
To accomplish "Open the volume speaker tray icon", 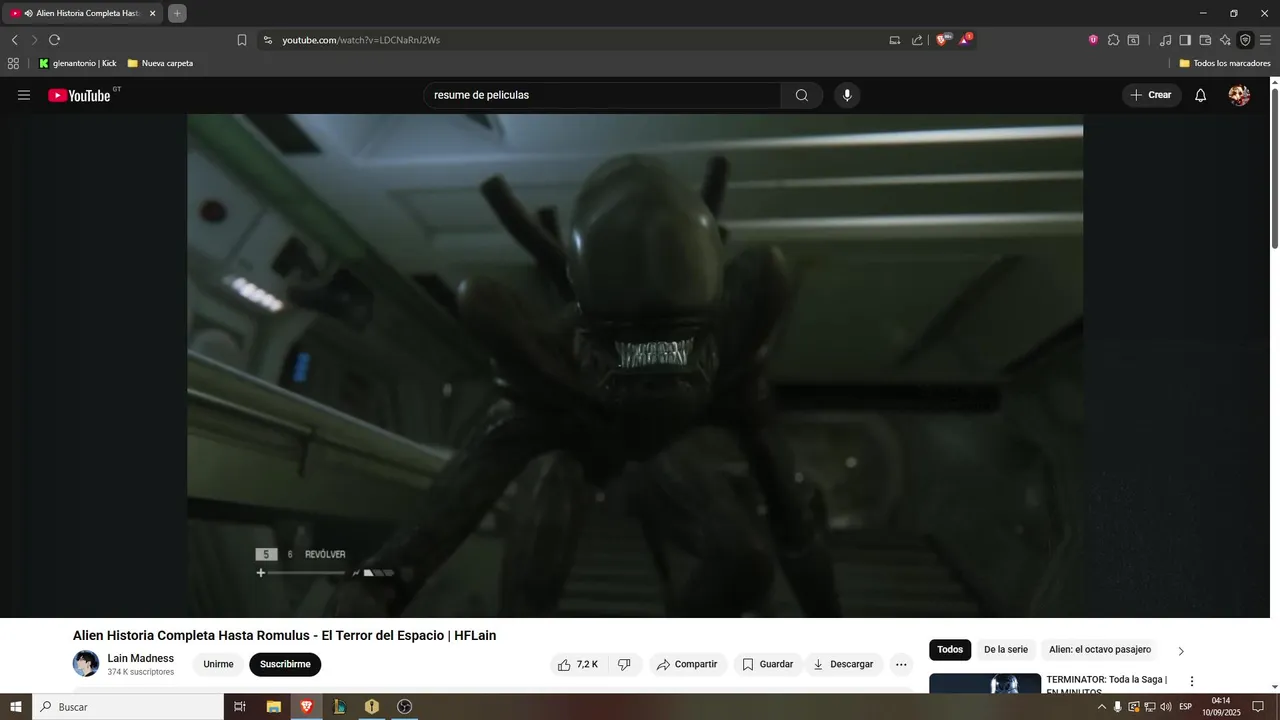I will (1165, 707).
